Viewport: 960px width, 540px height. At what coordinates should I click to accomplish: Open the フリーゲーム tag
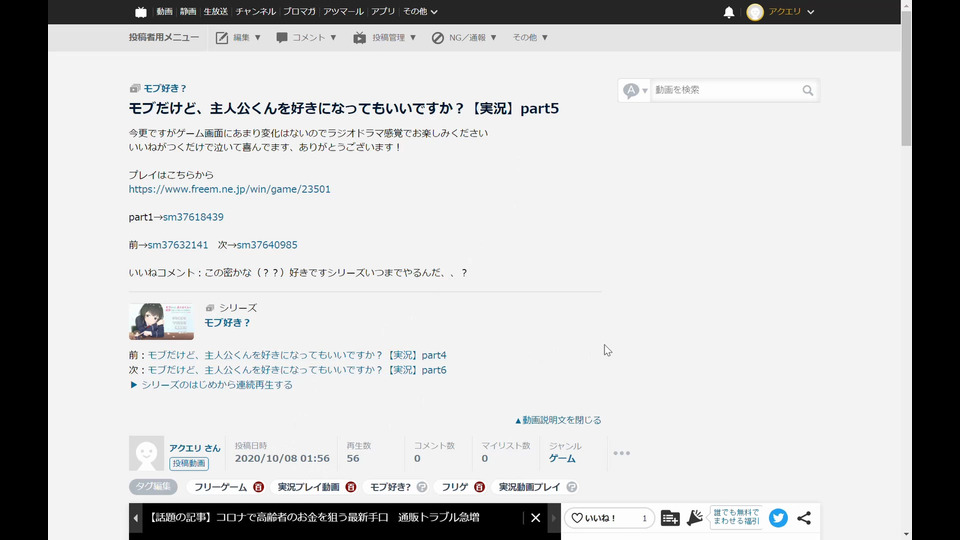point(220,487)
